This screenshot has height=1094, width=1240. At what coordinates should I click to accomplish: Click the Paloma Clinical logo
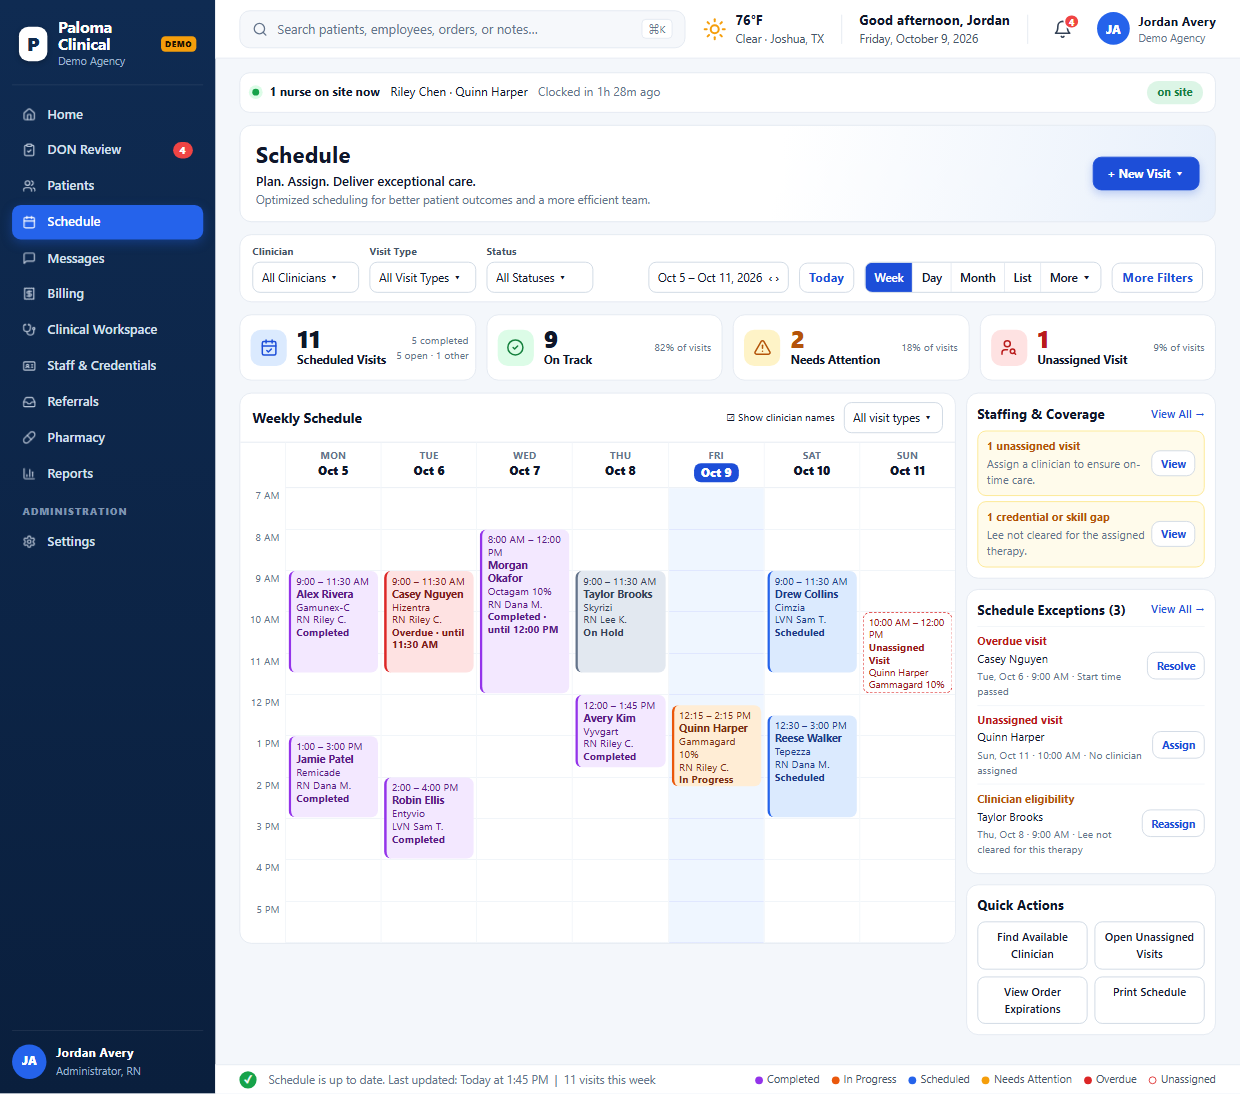[33, 44]
